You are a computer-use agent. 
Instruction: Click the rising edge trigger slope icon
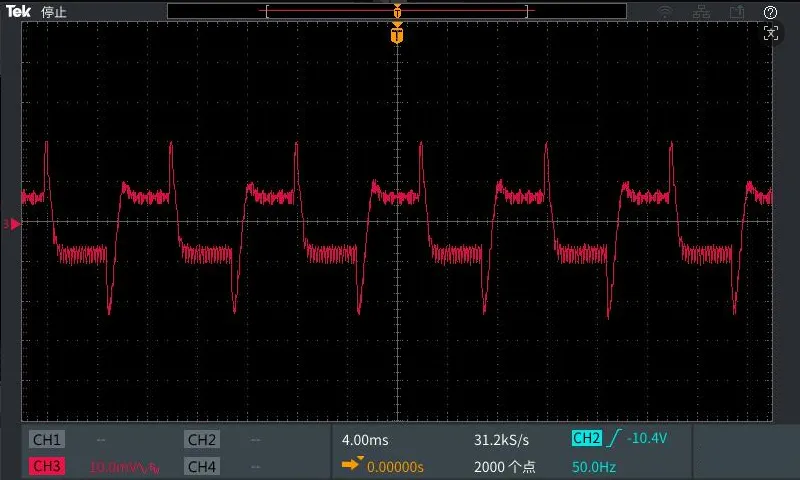tap(615, 438)
